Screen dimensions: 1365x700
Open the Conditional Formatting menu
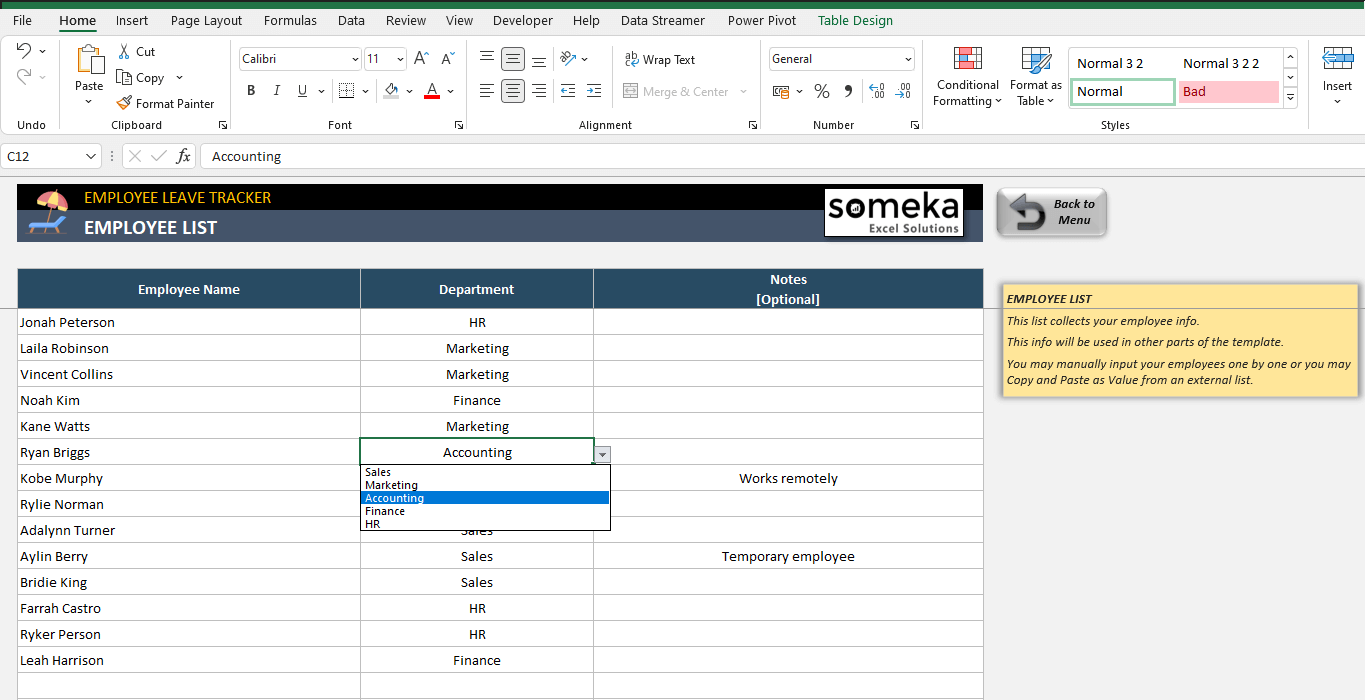click(x=966, y=76)
